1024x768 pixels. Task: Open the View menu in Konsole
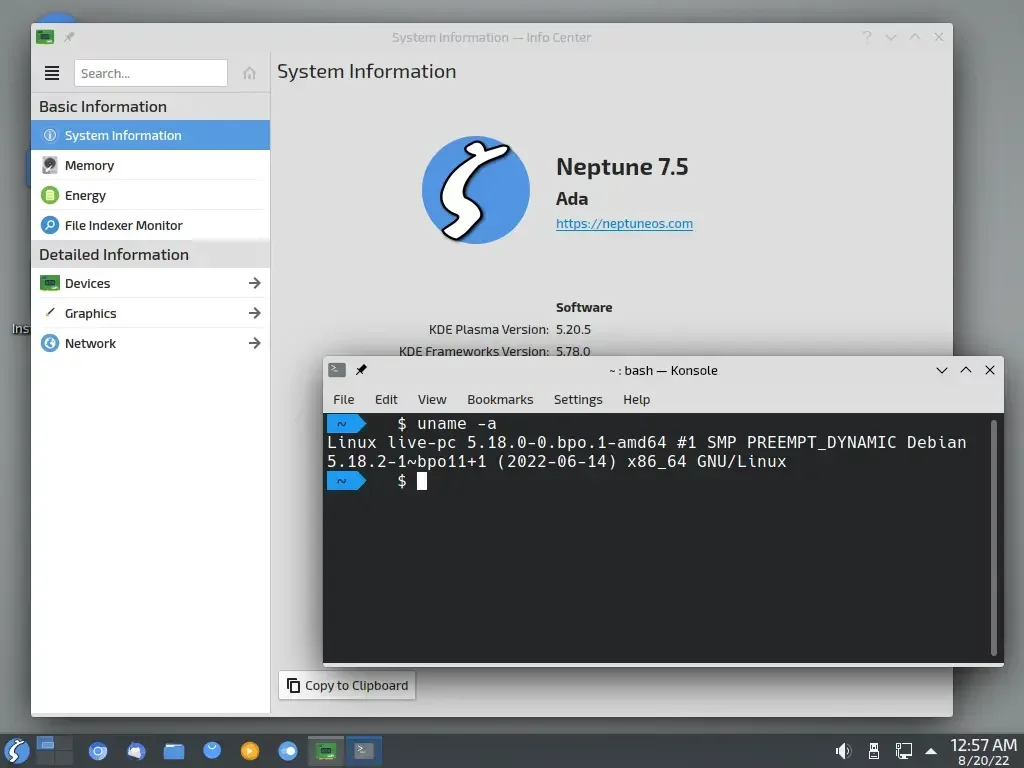pyautogui.click(x=432, y=399)
